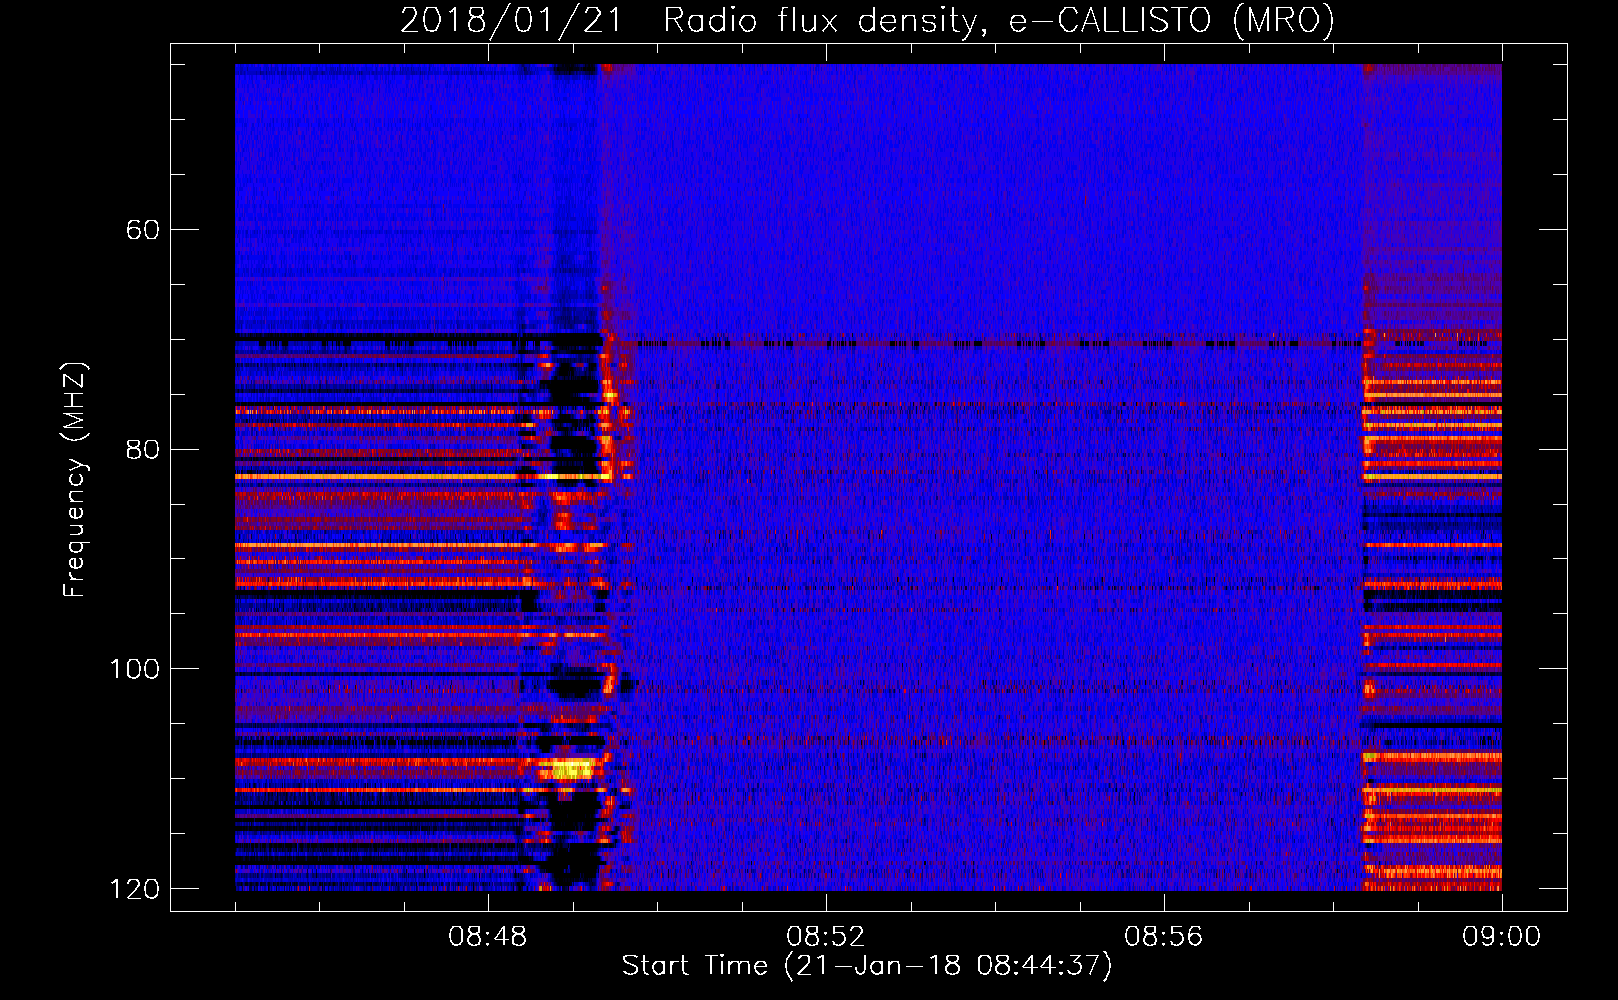Click the 120 frequency tick label
The height and width of the screenshot is (1000, 1618).
click(134, 889)
